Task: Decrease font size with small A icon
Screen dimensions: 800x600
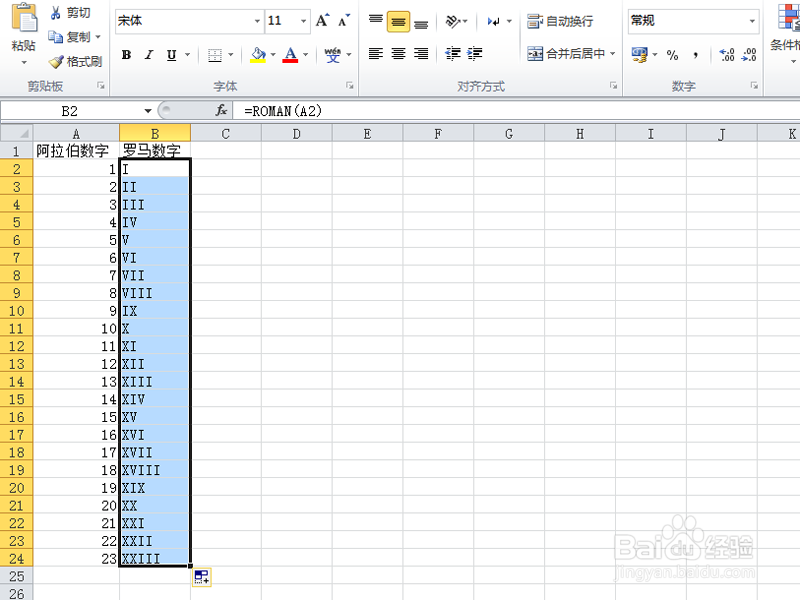Action: 344,21
